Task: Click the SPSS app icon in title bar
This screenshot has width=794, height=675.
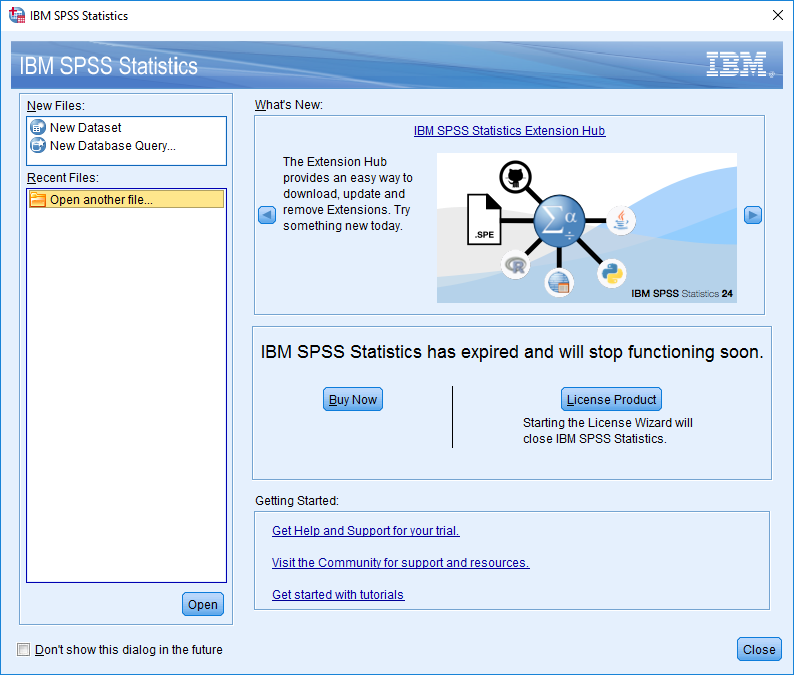Action: pos(17,15)
